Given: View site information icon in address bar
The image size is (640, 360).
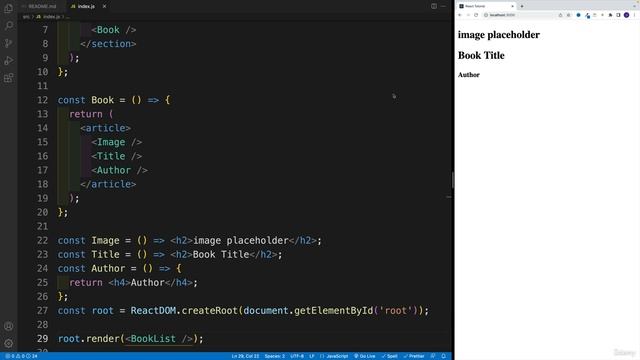Looking at the screenshot, I should 486,15.
